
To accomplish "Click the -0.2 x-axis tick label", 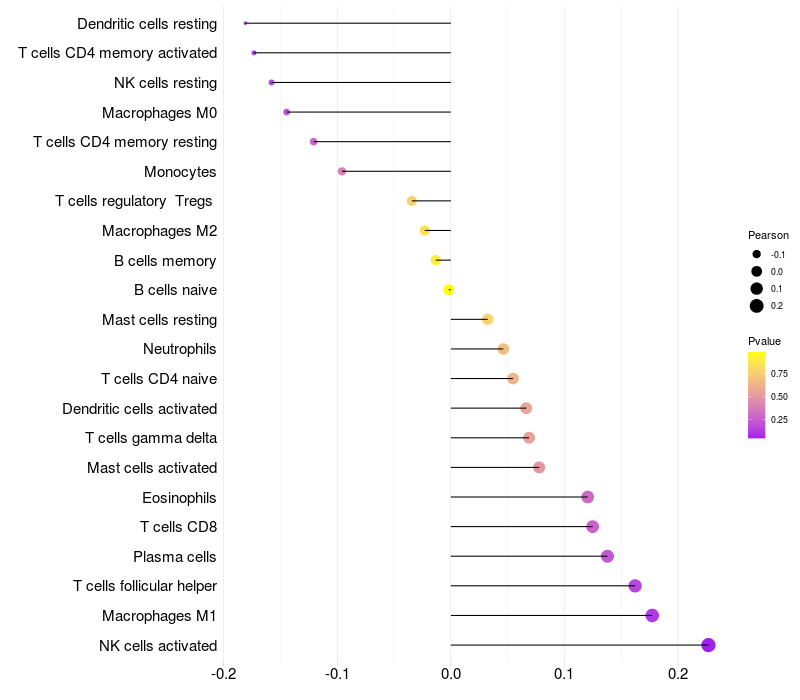I will (223, 673).
